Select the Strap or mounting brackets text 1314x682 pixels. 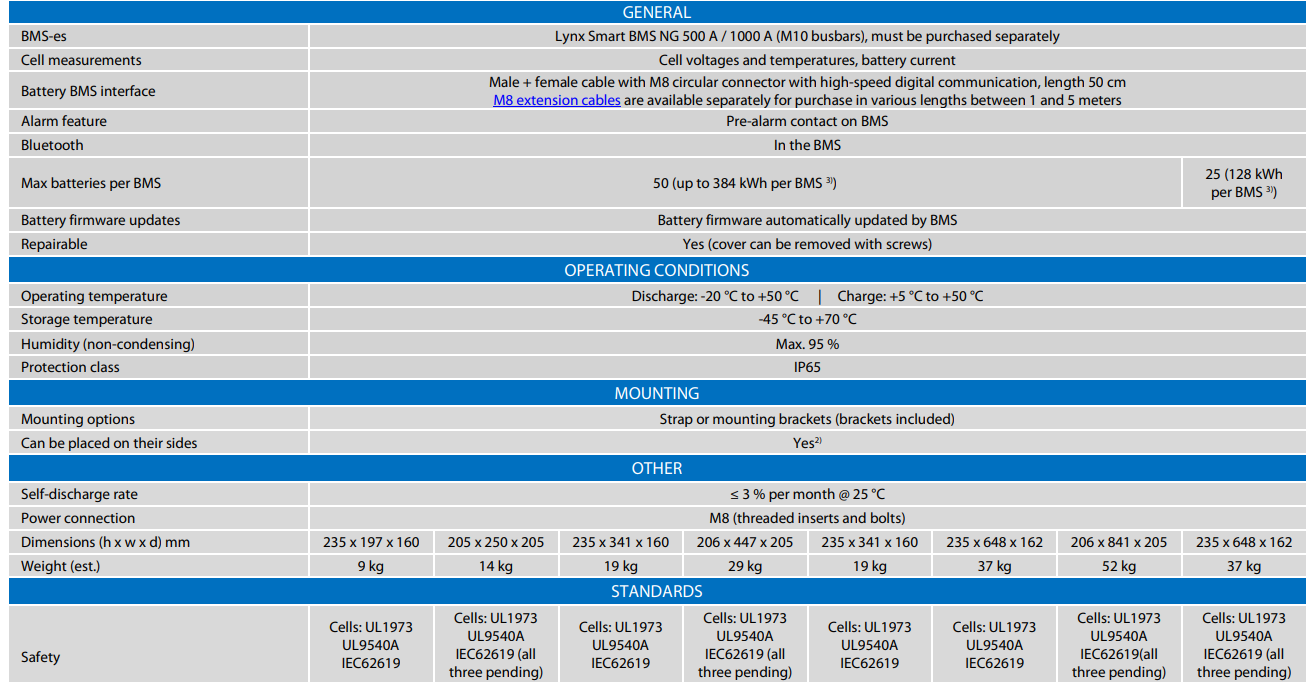pyautogui.click(x=806, y=419)
